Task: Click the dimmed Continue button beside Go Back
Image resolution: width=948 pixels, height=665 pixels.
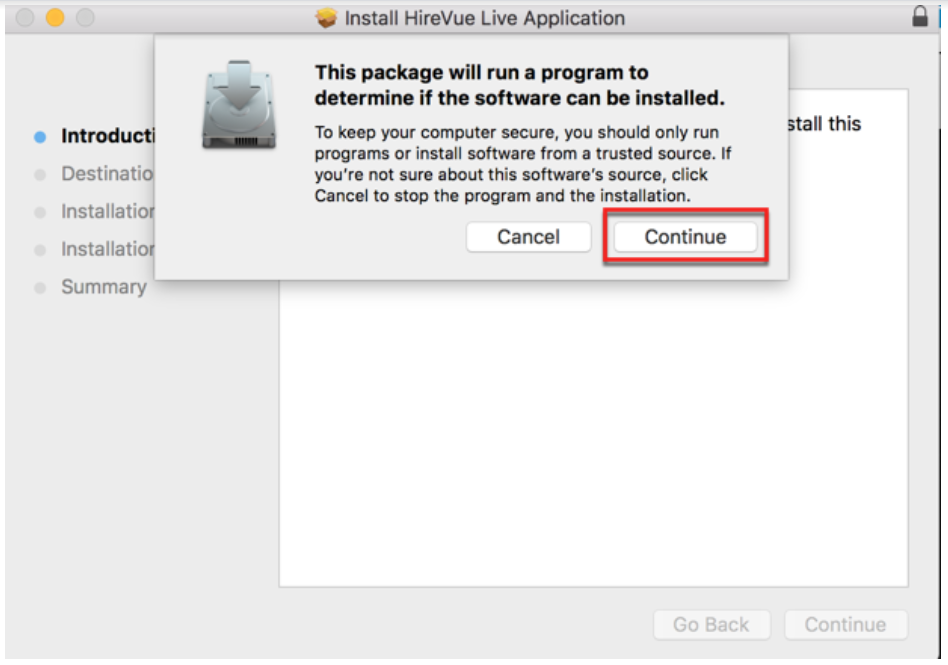Action: [846, 624]
